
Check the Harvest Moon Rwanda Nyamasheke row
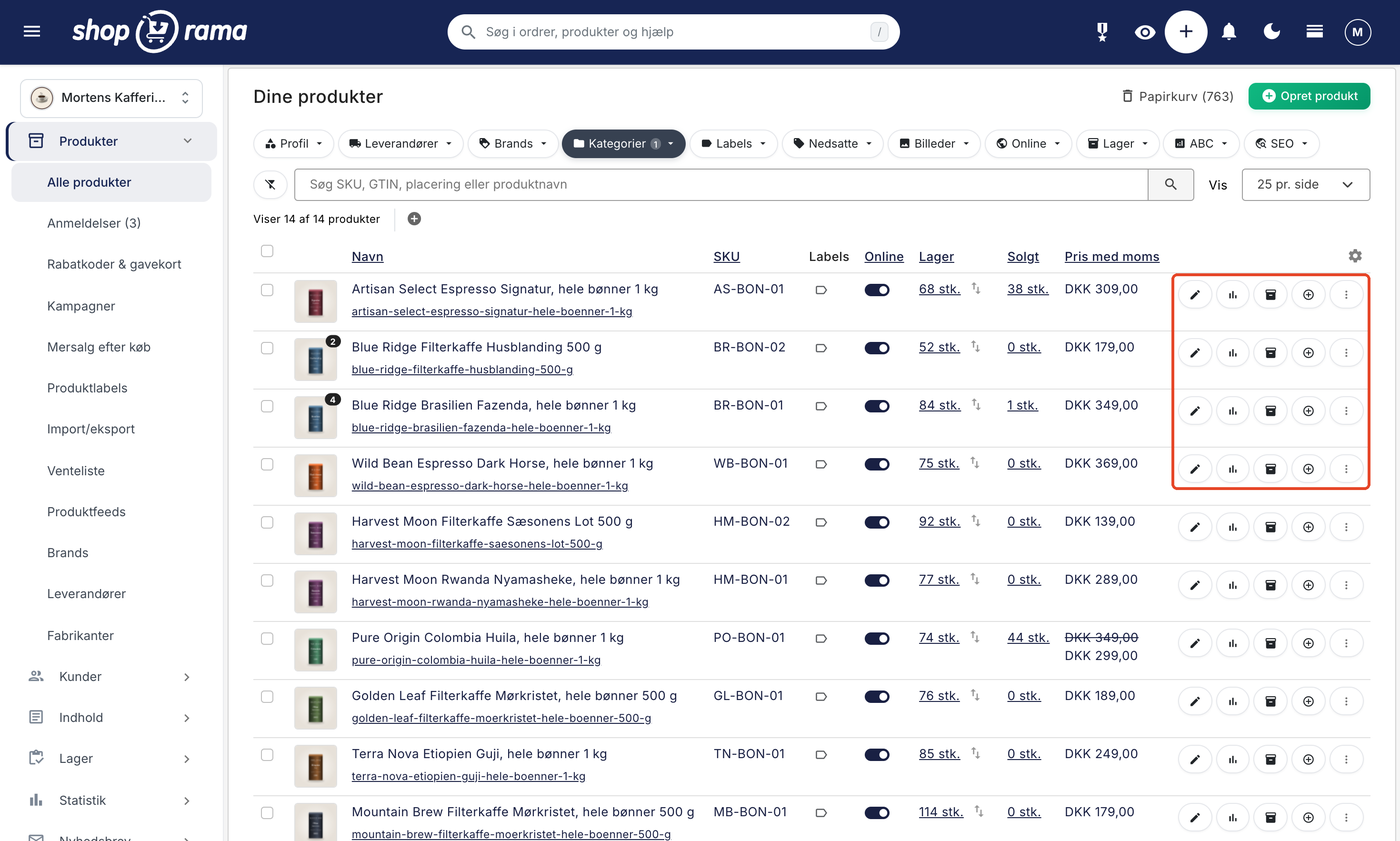point(267,580)
